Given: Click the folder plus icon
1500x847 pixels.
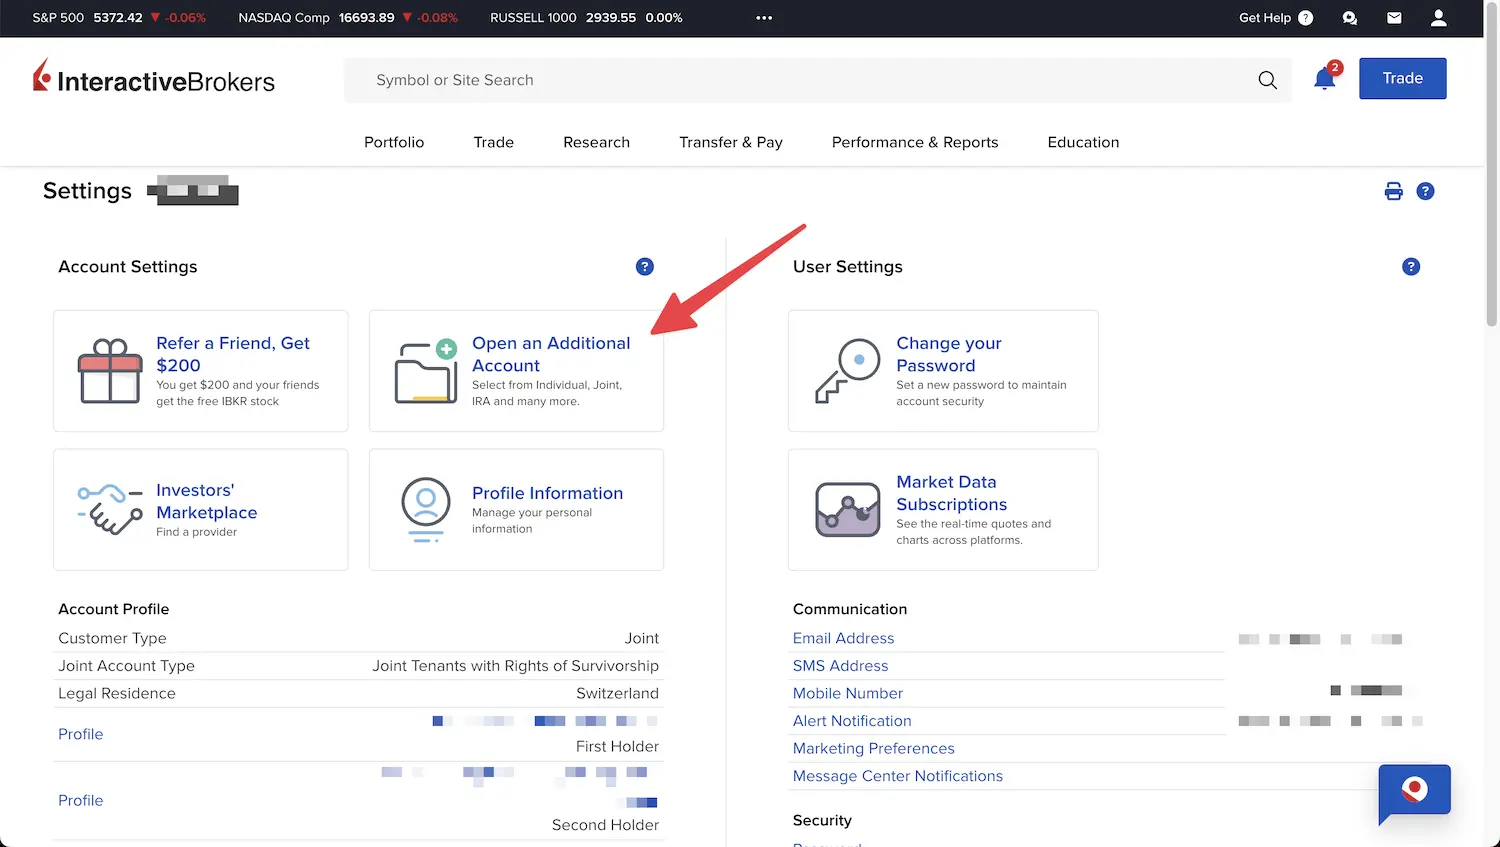Looking at the screenshot, I should point(426,371).
